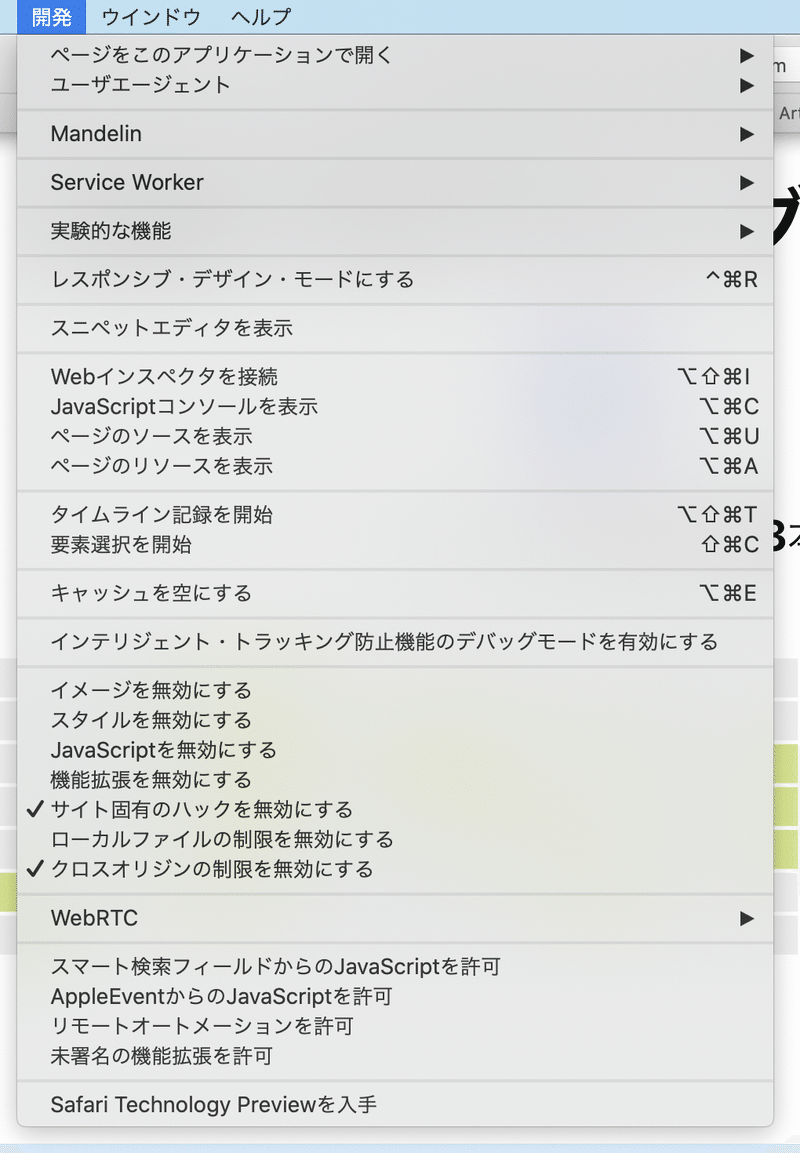Toggle リモートオートメーションを許可

tap(395, 1026)
